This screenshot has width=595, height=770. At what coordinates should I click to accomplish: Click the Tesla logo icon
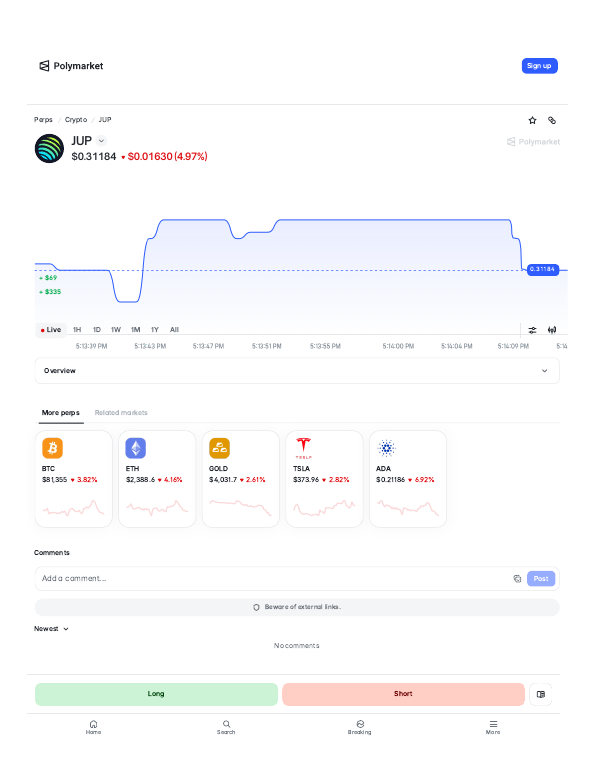click(303, 448)
